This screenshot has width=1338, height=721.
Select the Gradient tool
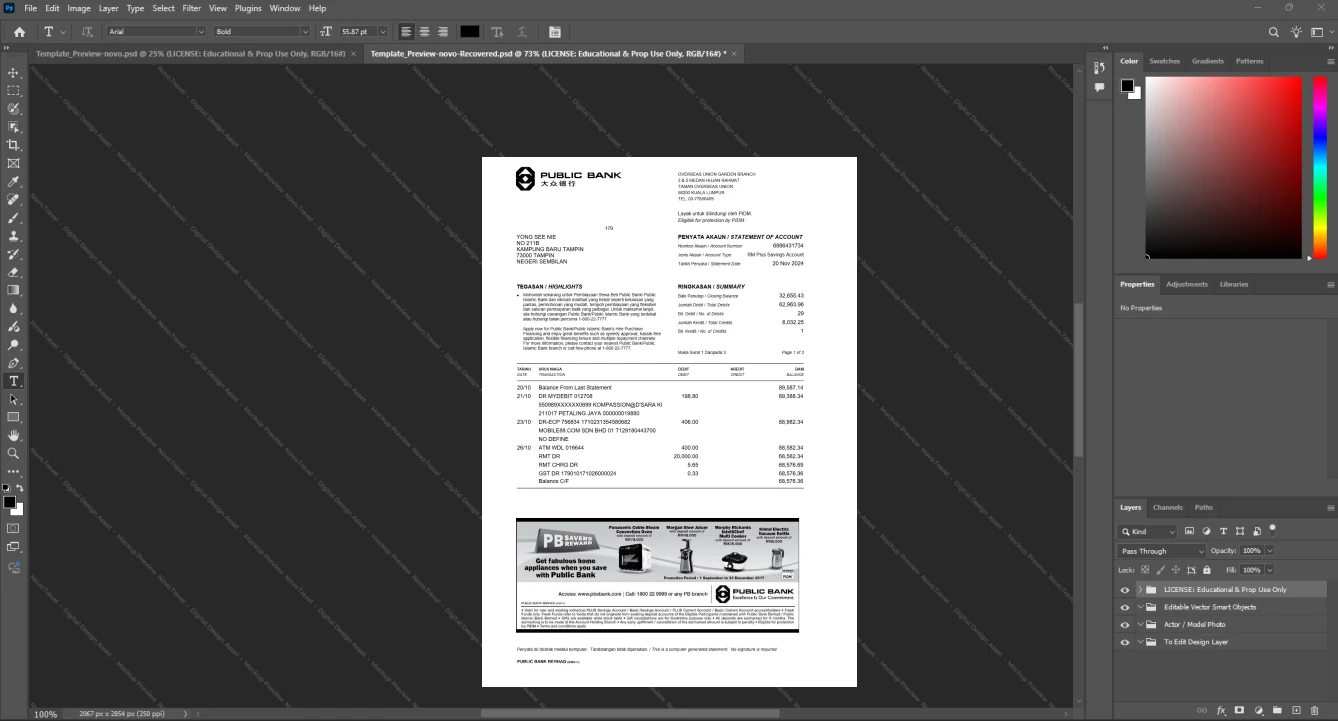pyautogui.click(x=13, y=290)
